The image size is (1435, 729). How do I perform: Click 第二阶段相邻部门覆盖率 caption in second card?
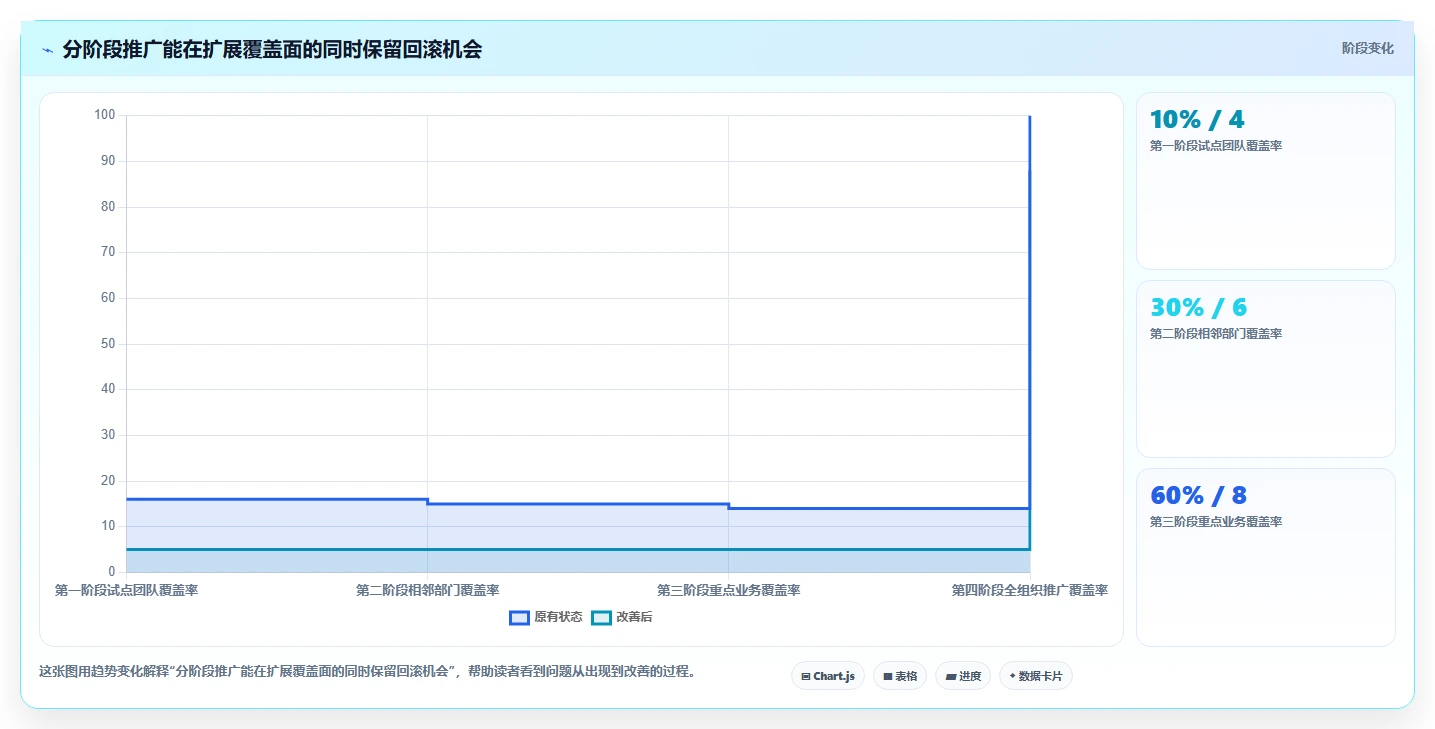coord(1216,334)
